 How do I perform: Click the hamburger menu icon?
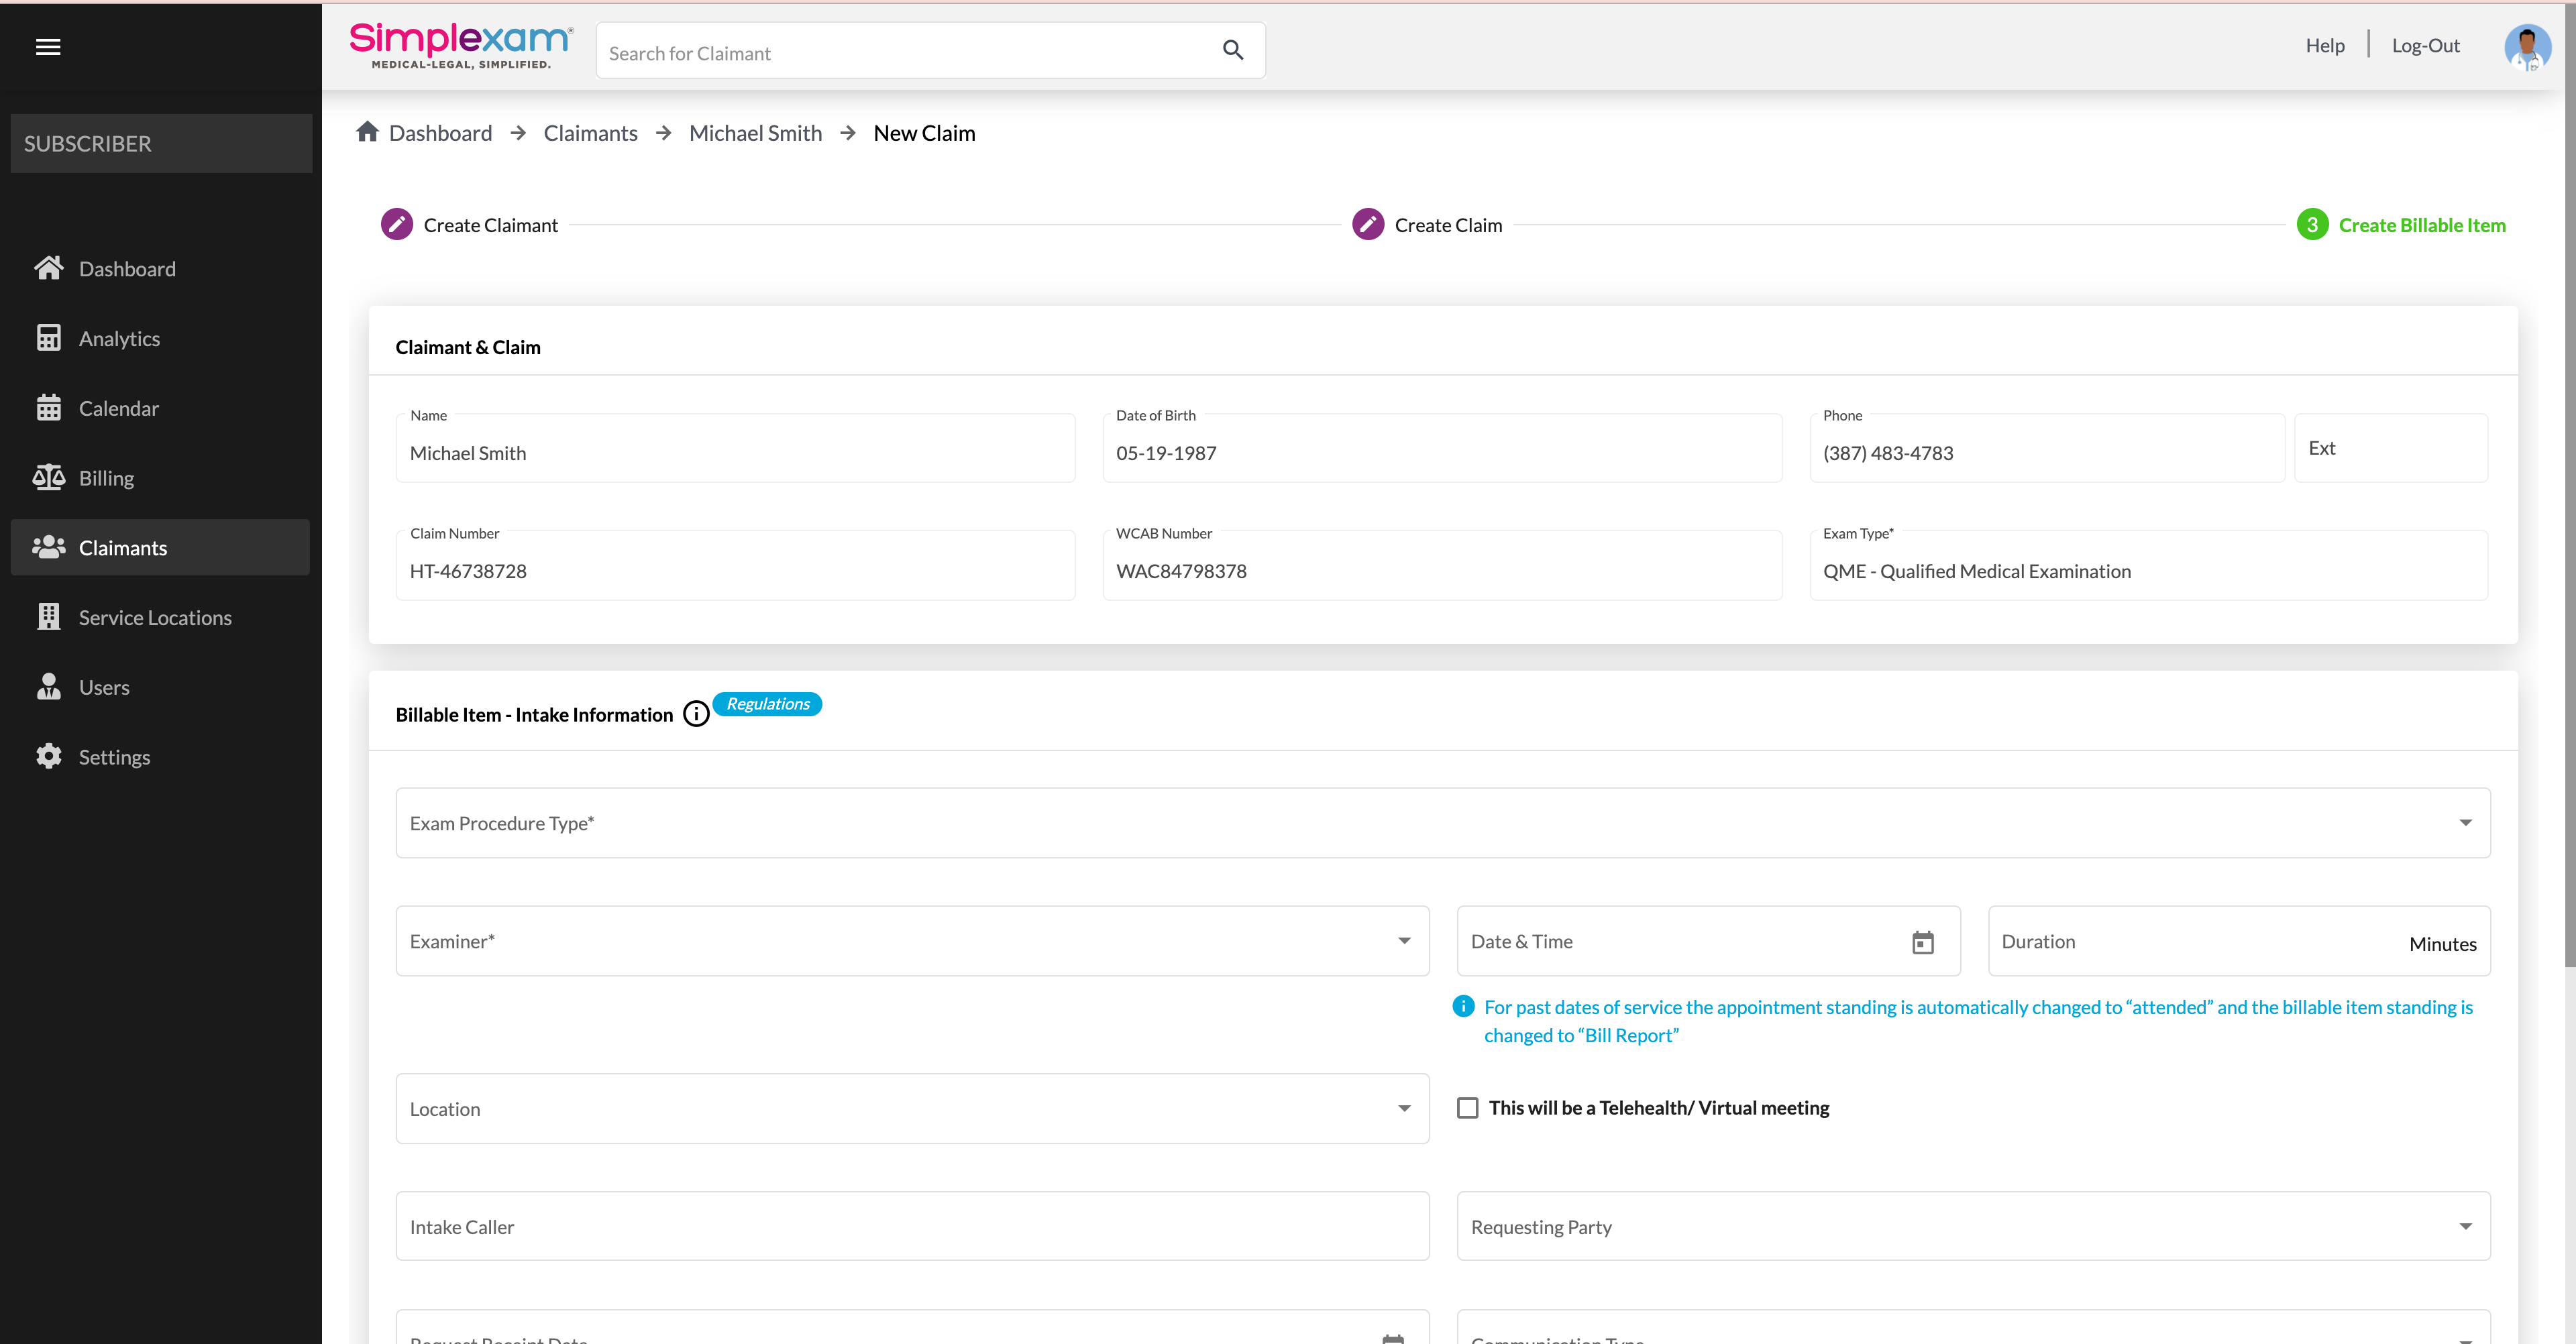[48, 47]
